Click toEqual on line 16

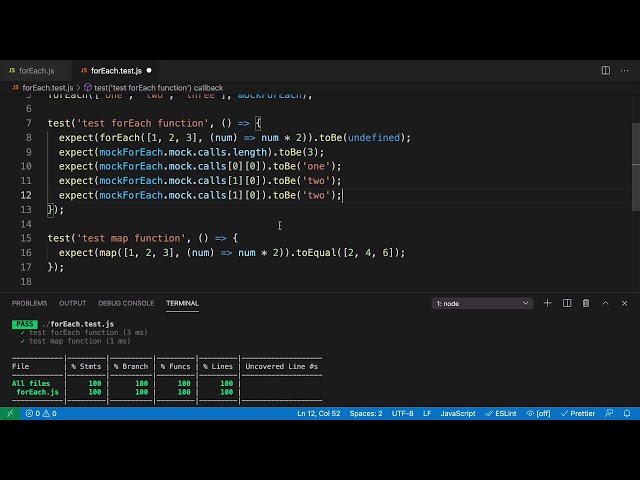pos(316,253)
